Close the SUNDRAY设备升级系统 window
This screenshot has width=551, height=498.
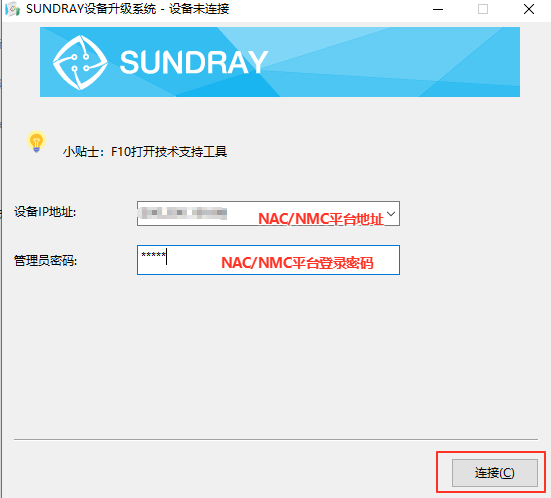[529, 9]
